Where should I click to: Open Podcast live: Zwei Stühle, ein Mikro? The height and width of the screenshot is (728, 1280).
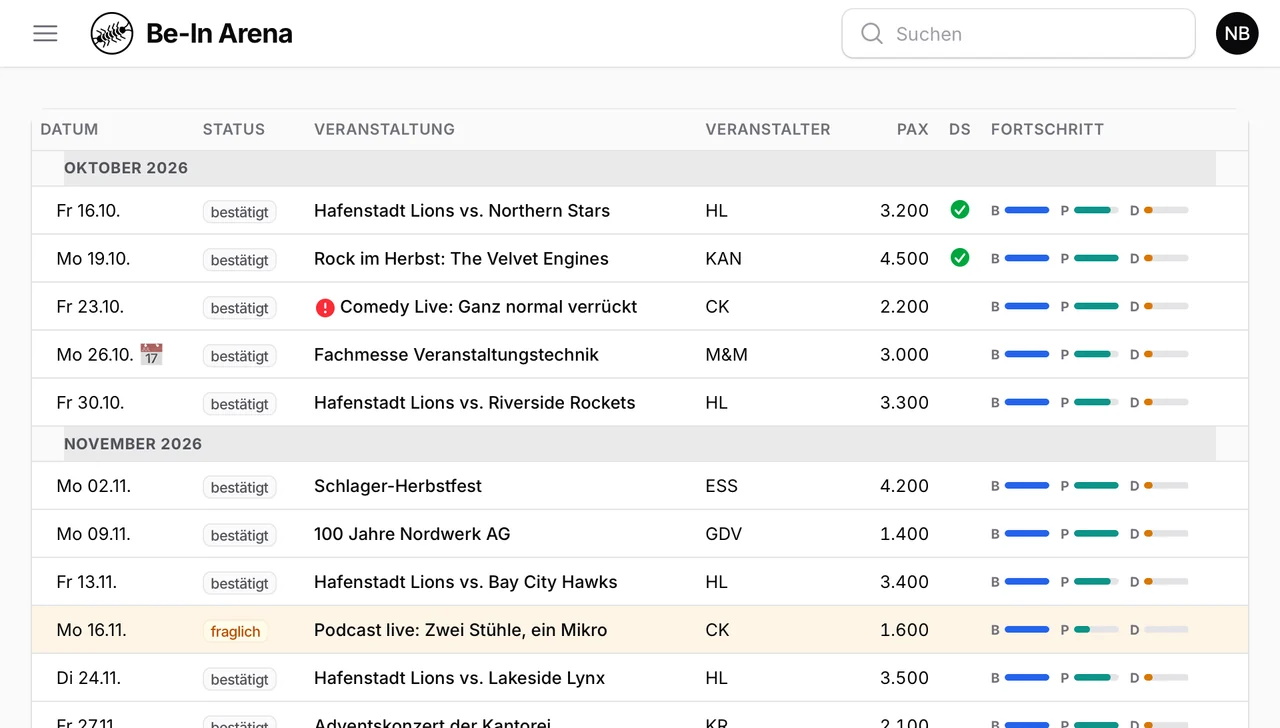(x=461, y=630)
